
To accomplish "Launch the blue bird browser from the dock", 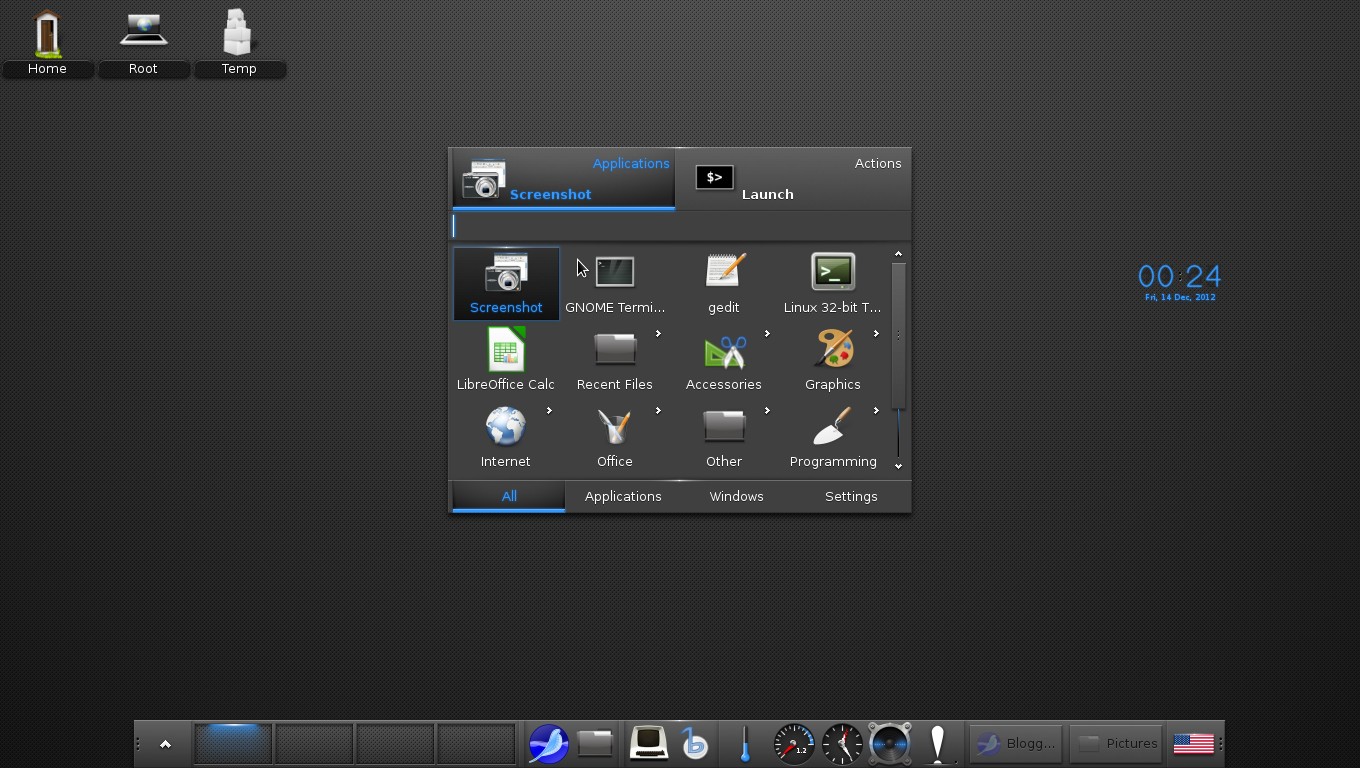I will (548, 743).
